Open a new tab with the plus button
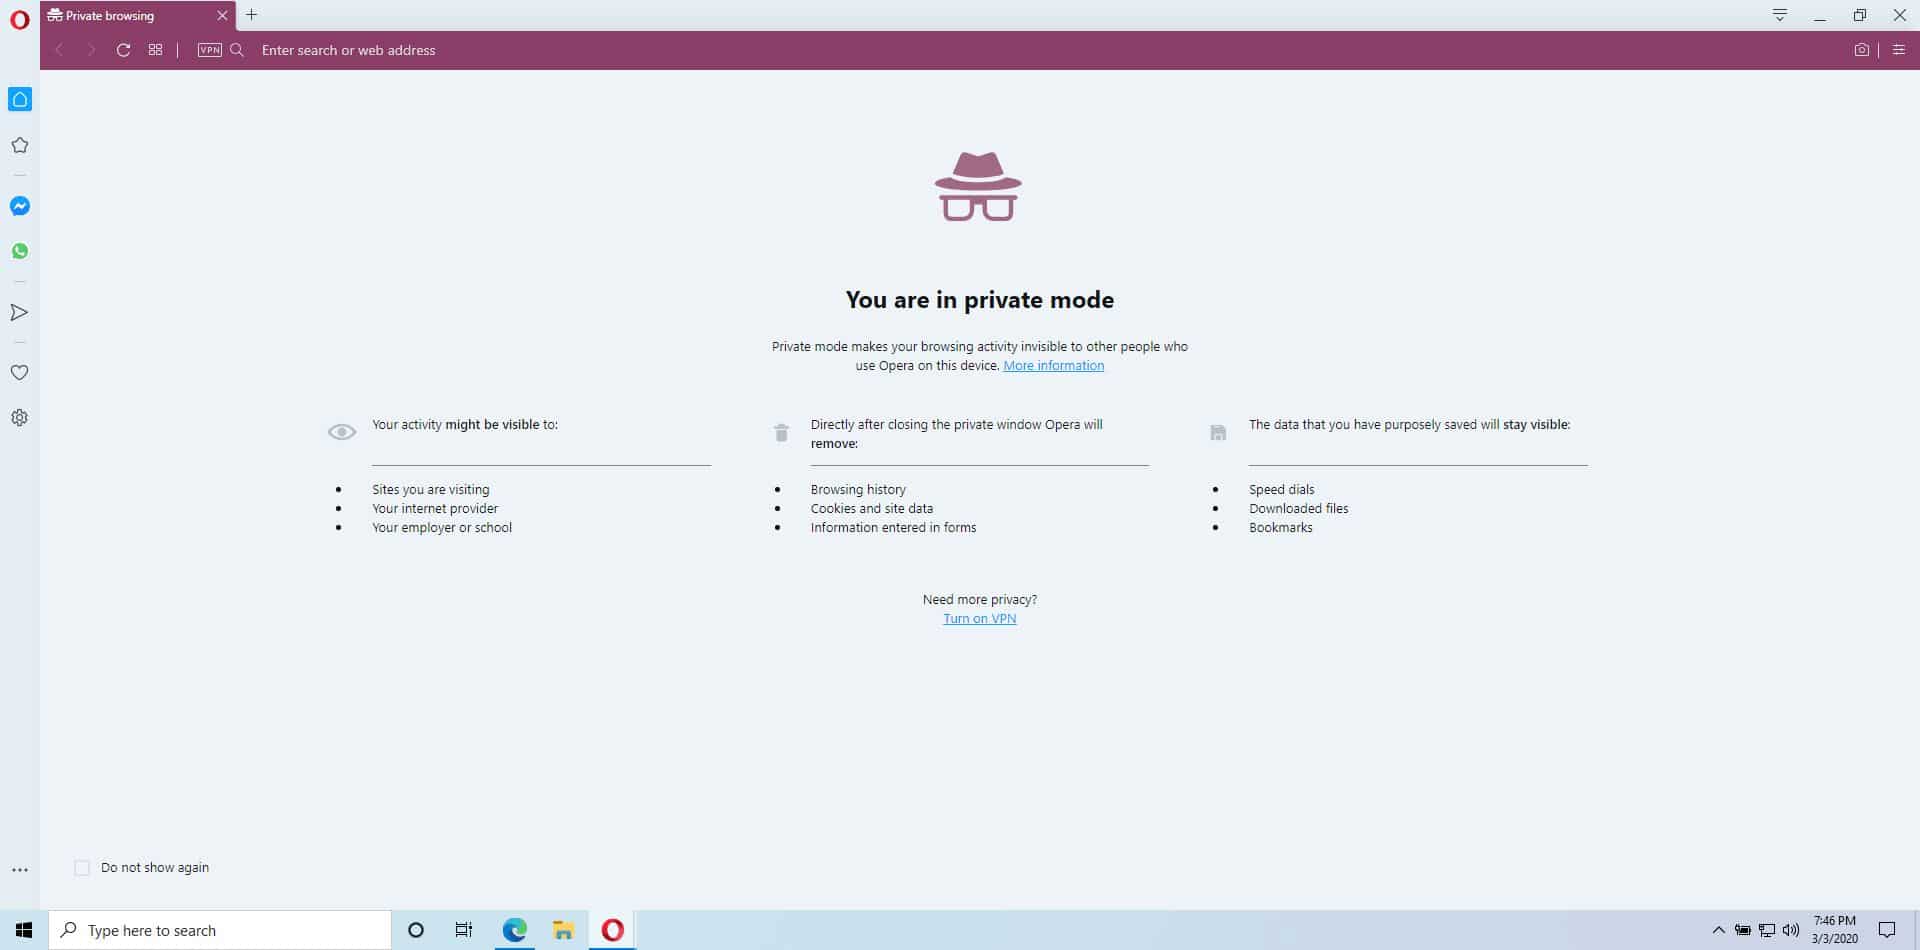Screen dimensions: 1920x950 (x=252, y=15)
